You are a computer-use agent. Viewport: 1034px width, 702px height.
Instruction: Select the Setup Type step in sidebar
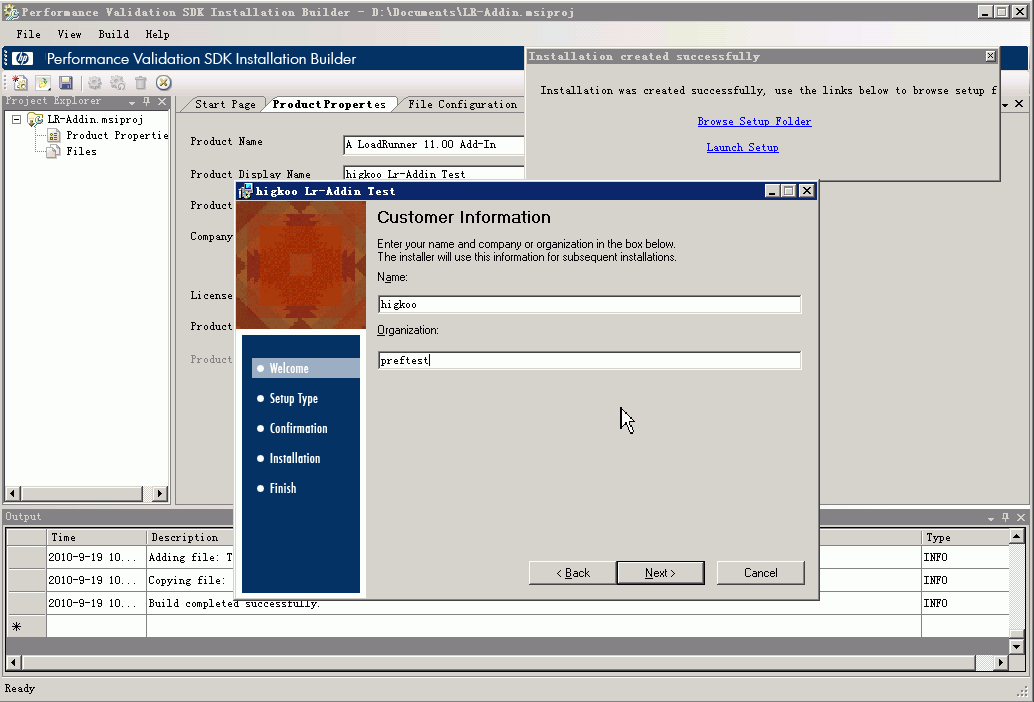point(293,399)
